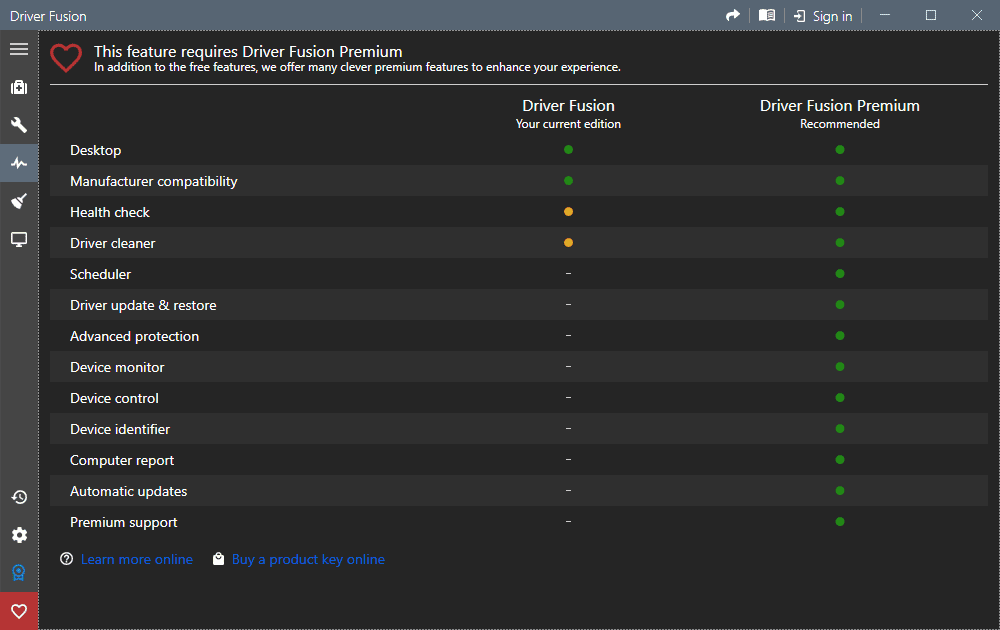Select the wrench Driver tools icon

19,125
